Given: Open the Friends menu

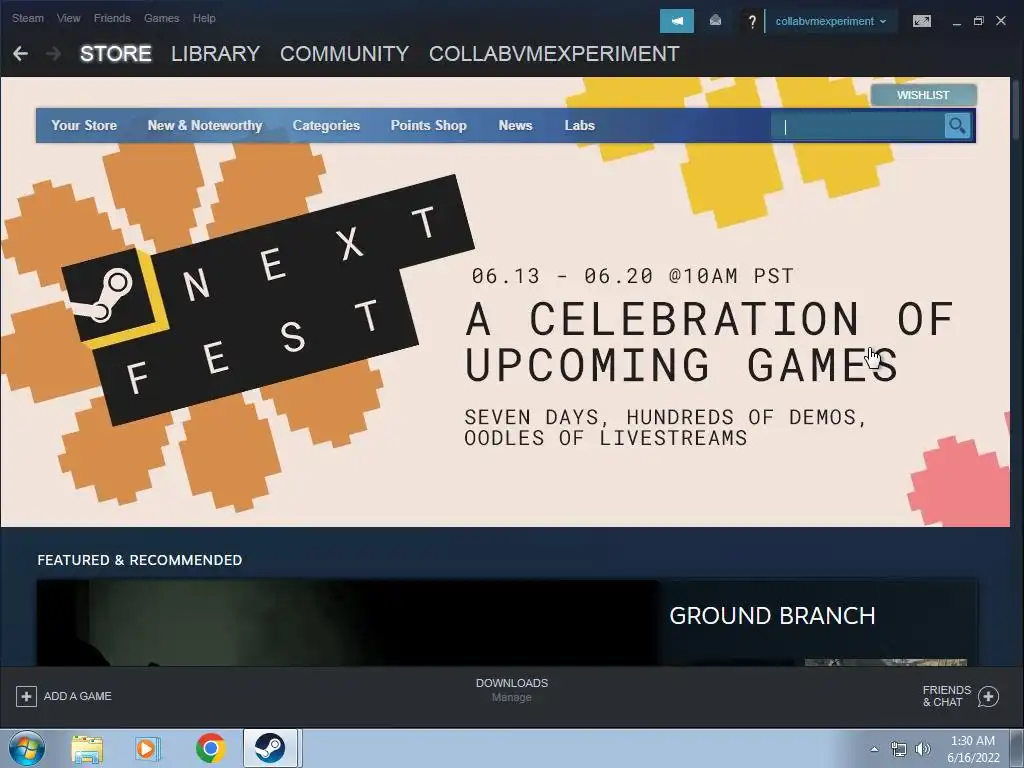Looking at the screenshot, I should 112,18.
